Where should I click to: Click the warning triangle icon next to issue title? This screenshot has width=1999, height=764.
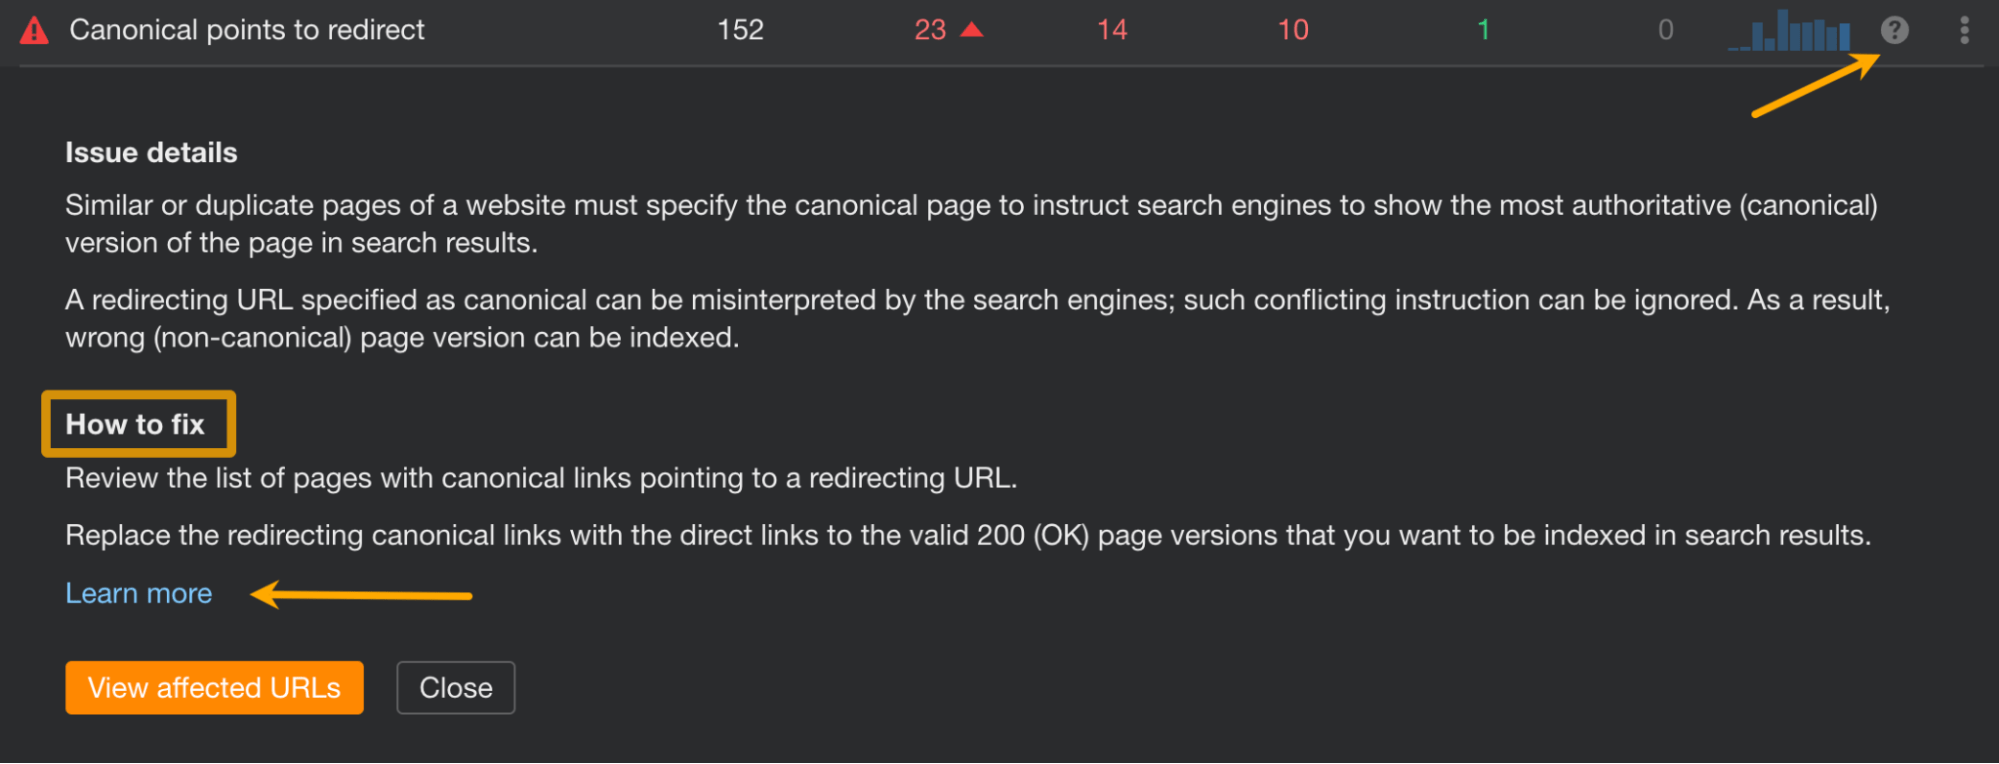(35, 30)
